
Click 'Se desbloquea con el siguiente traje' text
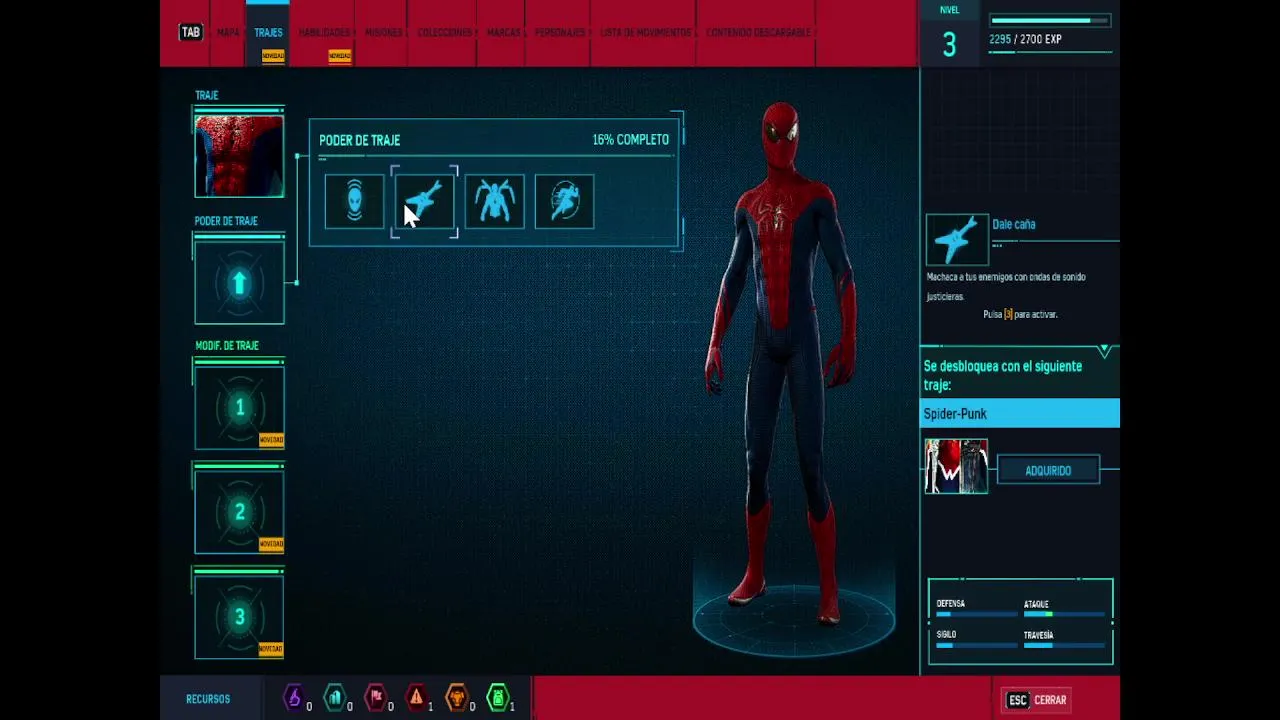(x=1002, y=375)
